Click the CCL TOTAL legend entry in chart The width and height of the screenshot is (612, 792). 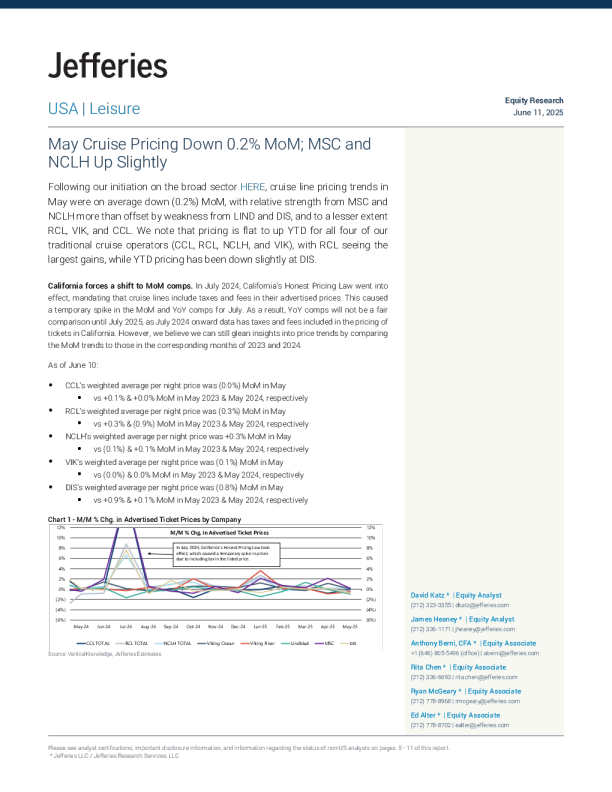click(97, 643)
